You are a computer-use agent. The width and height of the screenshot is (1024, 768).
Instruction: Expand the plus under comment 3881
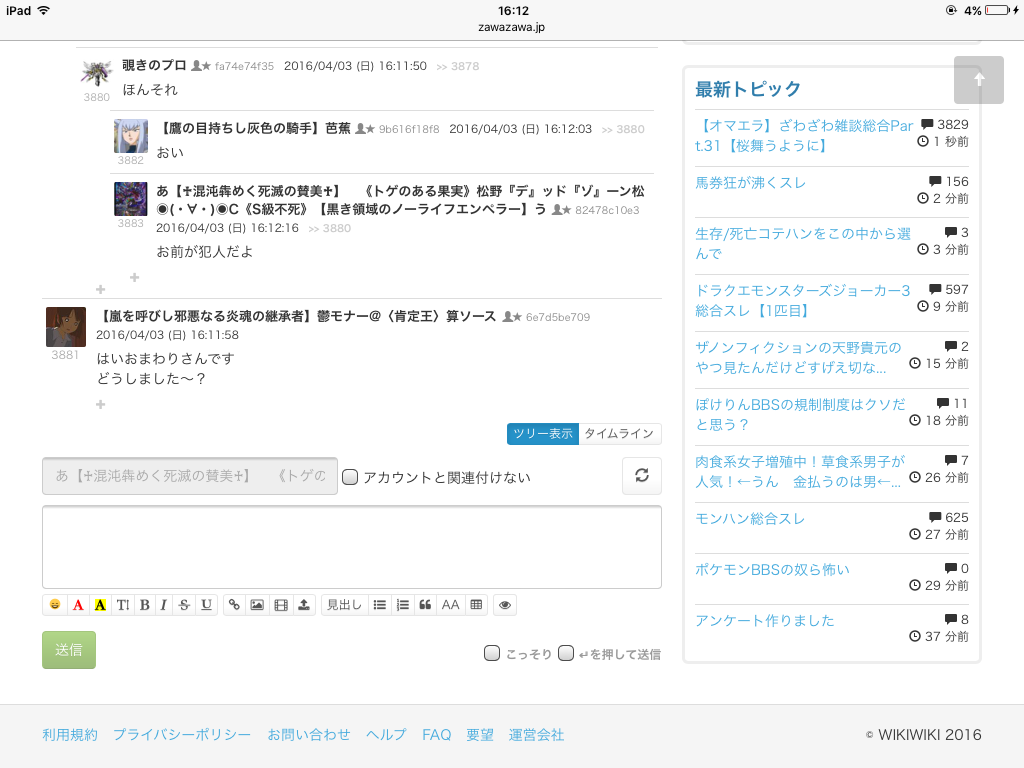100,404
